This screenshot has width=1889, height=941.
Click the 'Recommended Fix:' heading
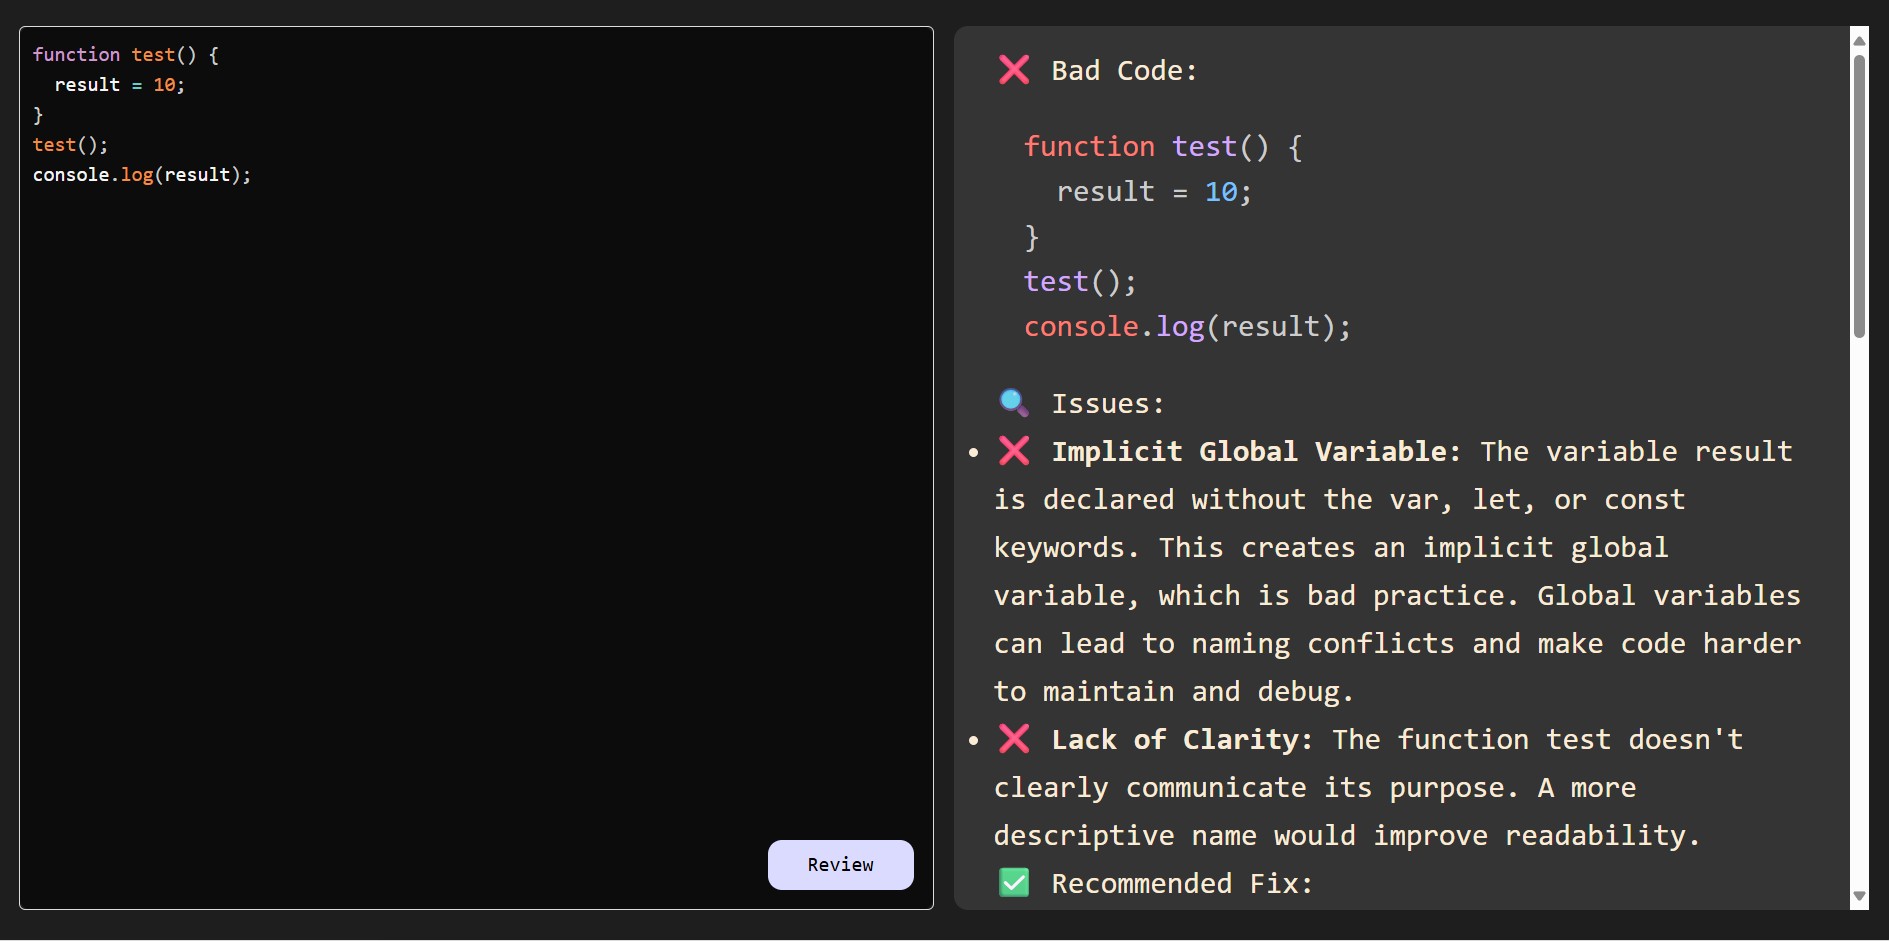click(x=1181, y=884)
